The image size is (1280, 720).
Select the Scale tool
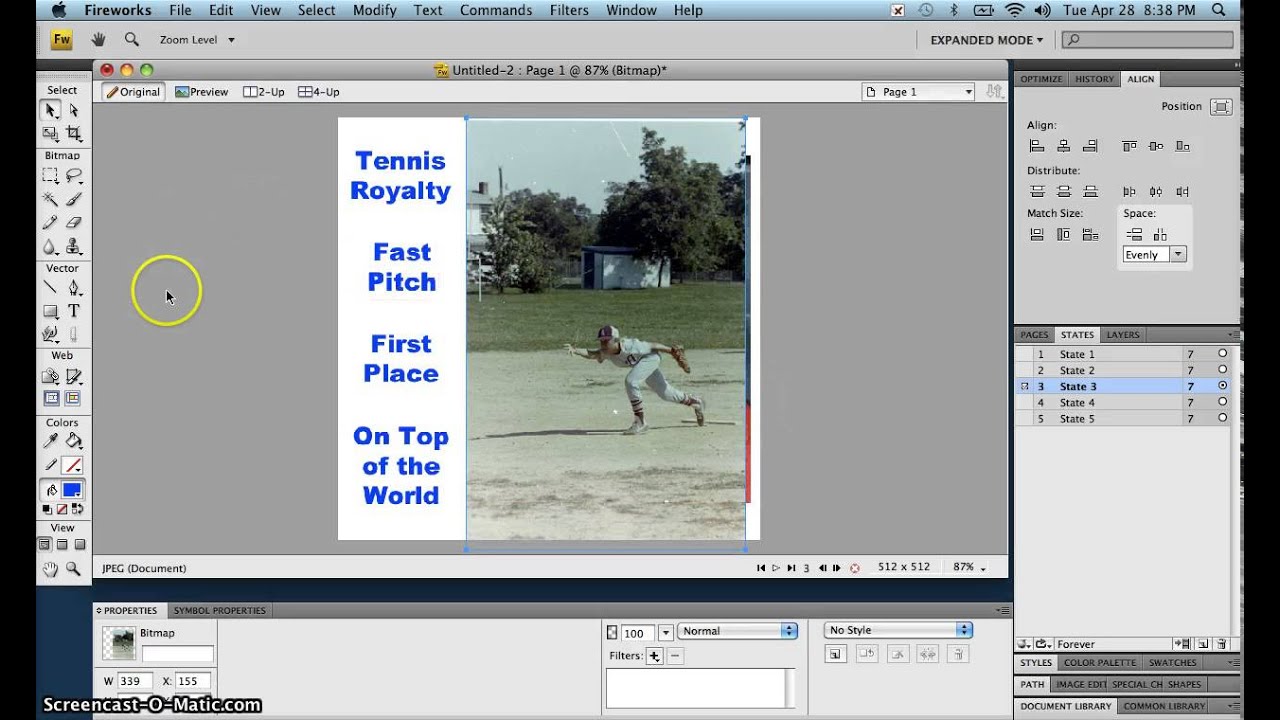click(x=50, y=133)
